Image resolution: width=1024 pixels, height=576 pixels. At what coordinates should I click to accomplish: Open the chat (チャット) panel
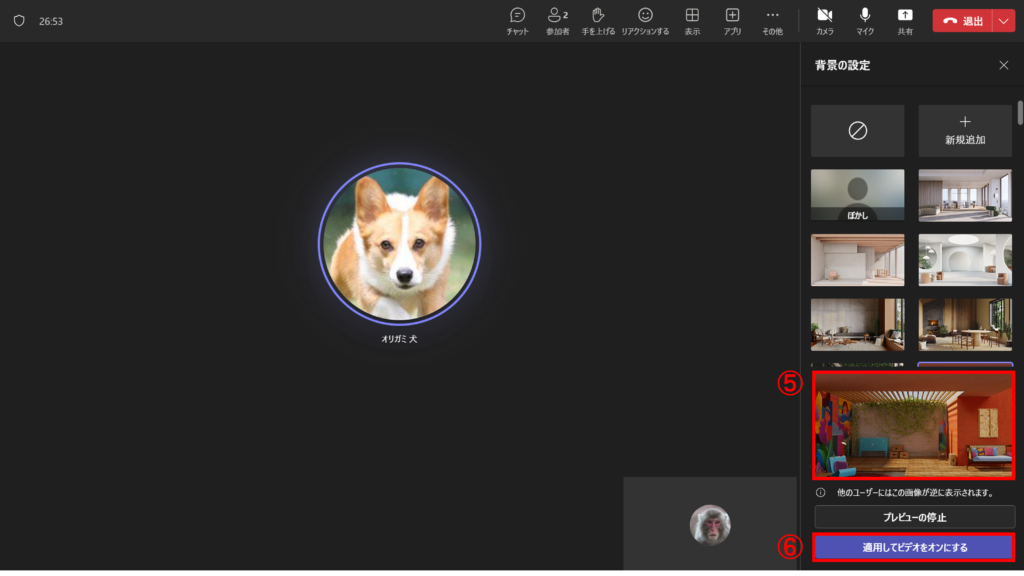tap(517, 20)
